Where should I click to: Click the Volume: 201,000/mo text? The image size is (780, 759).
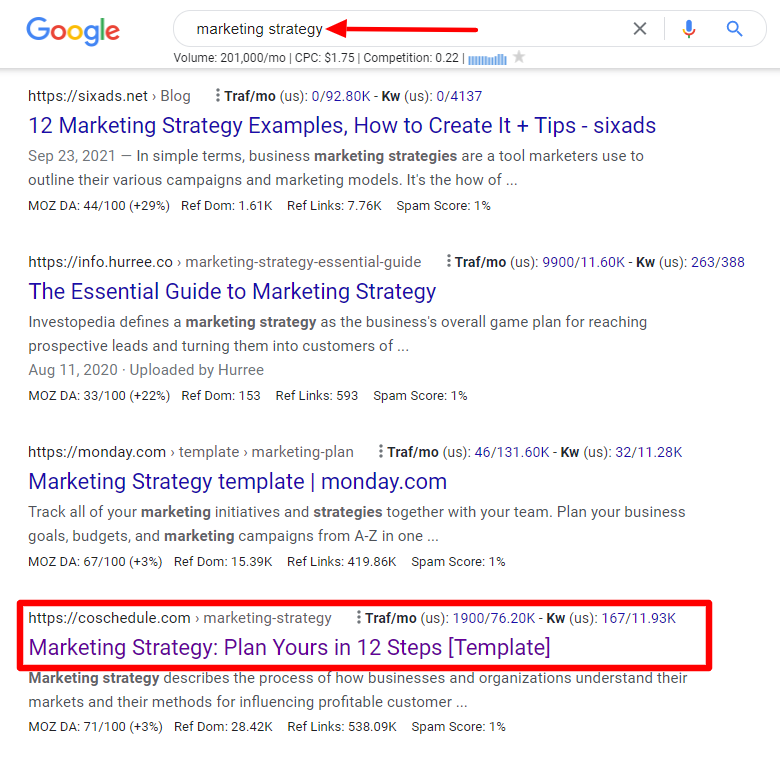click(x=229, y=58)
